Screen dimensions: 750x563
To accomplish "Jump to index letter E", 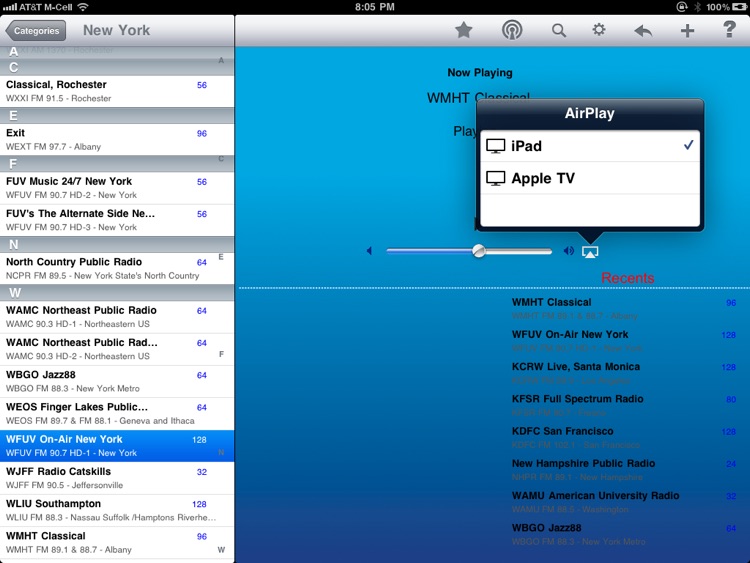I will 221,257.
